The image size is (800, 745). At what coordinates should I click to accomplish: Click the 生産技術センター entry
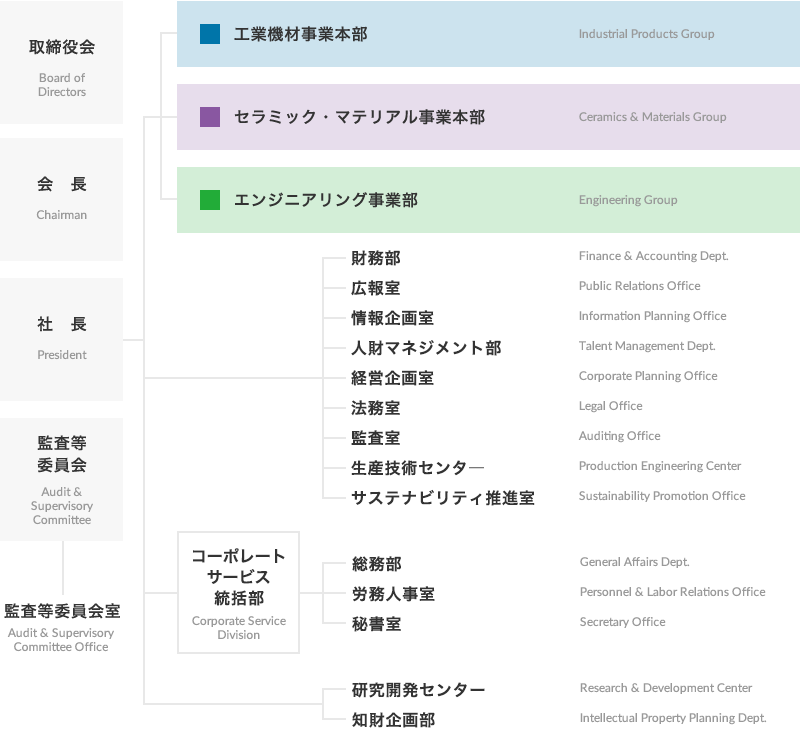417,468
